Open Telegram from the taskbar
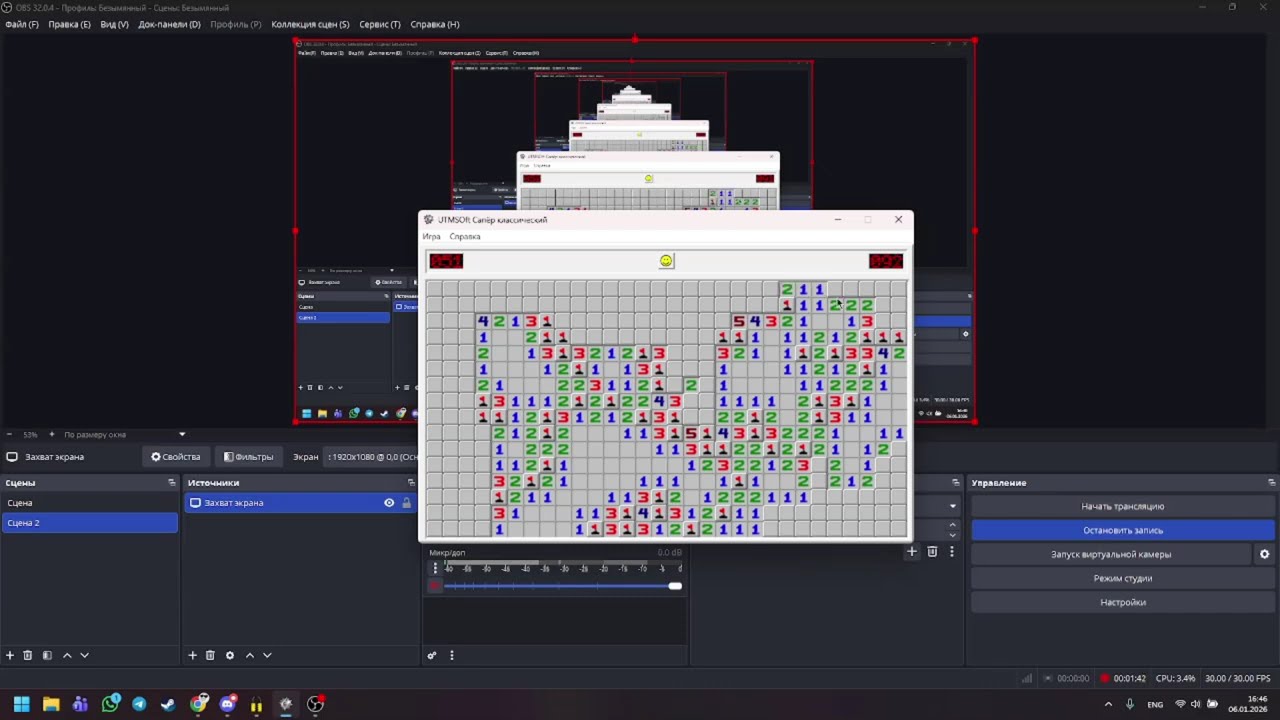Viewport: 1280px width, 720px height. [139, 704]
